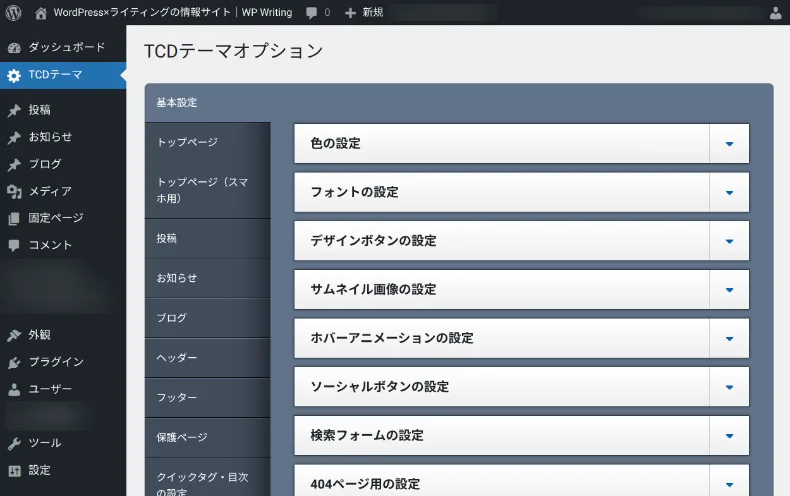790x496 pixels.
Task: Expand the フォントの設定 section arrow
Action: click(729, 192)
